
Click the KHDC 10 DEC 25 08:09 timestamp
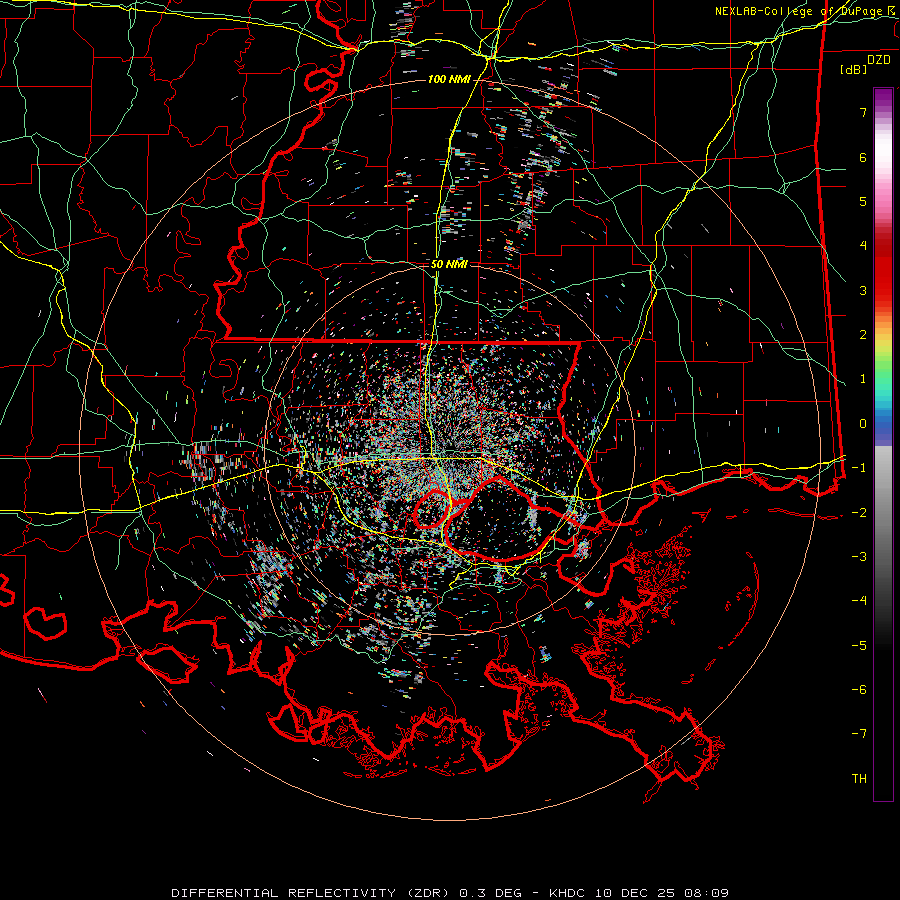point(639,893)
